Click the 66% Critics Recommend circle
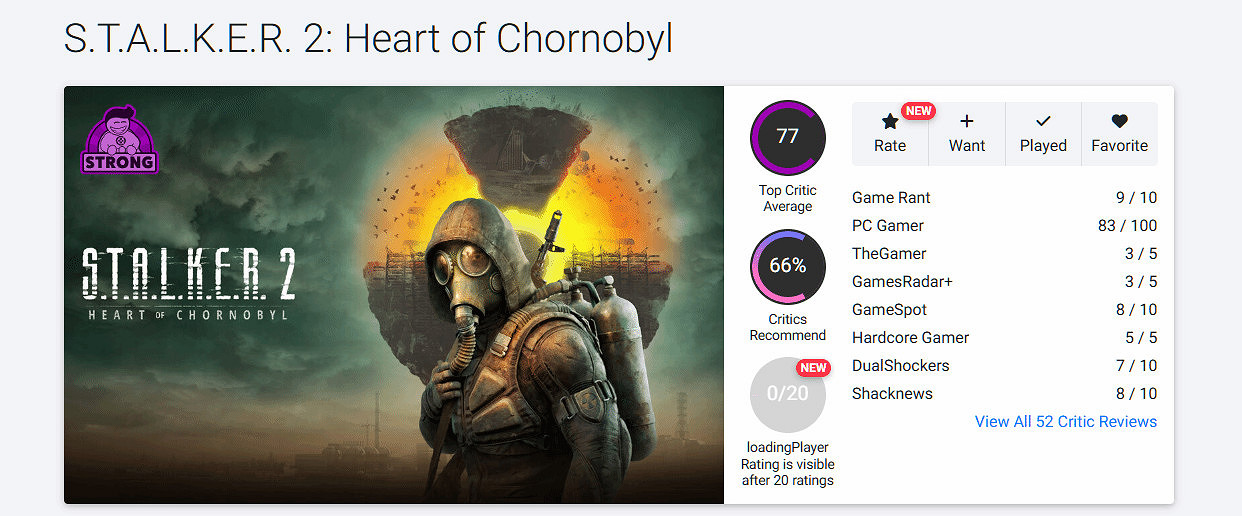This screenshot has width=1242, height=516. (x=787, y=266)
